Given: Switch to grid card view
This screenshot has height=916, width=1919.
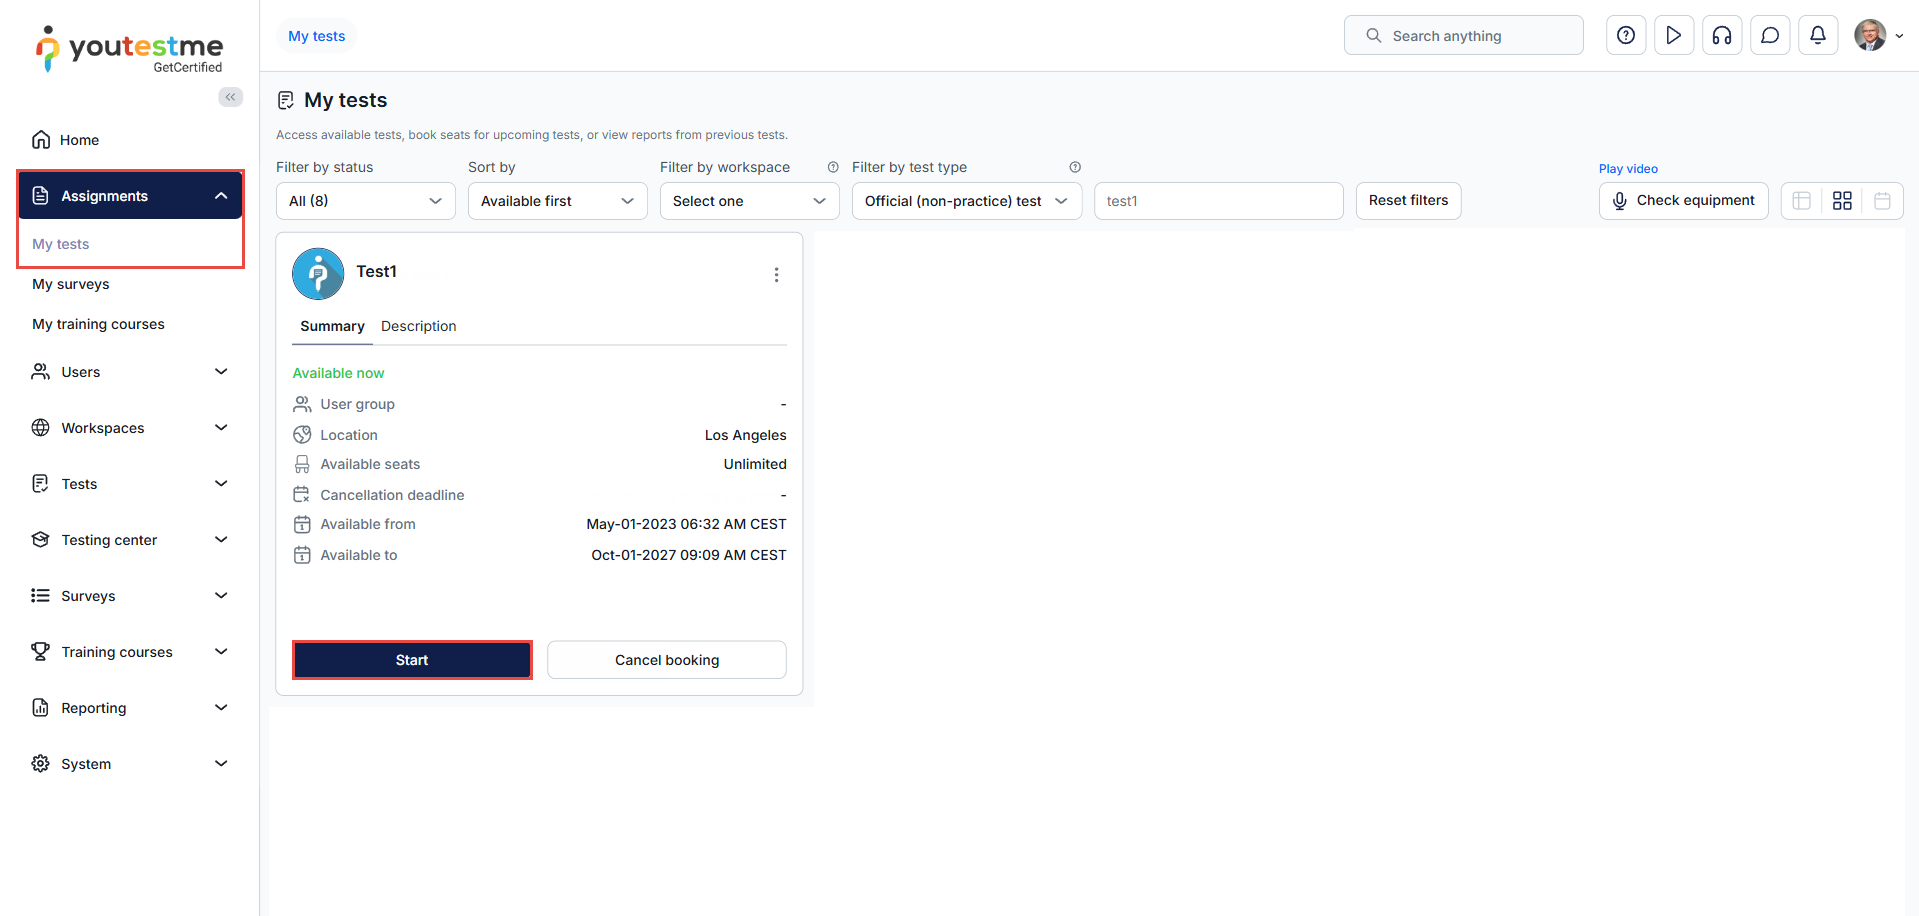Looking at the screenshot, I should [x=1842, y=201].
